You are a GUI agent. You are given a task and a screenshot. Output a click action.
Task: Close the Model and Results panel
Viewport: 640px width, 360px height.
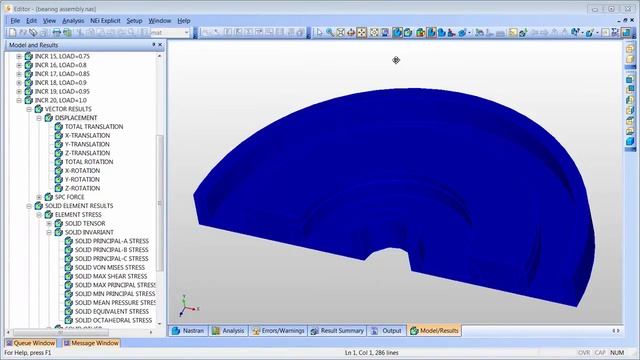pyautogui.click(x=160, y=44)
